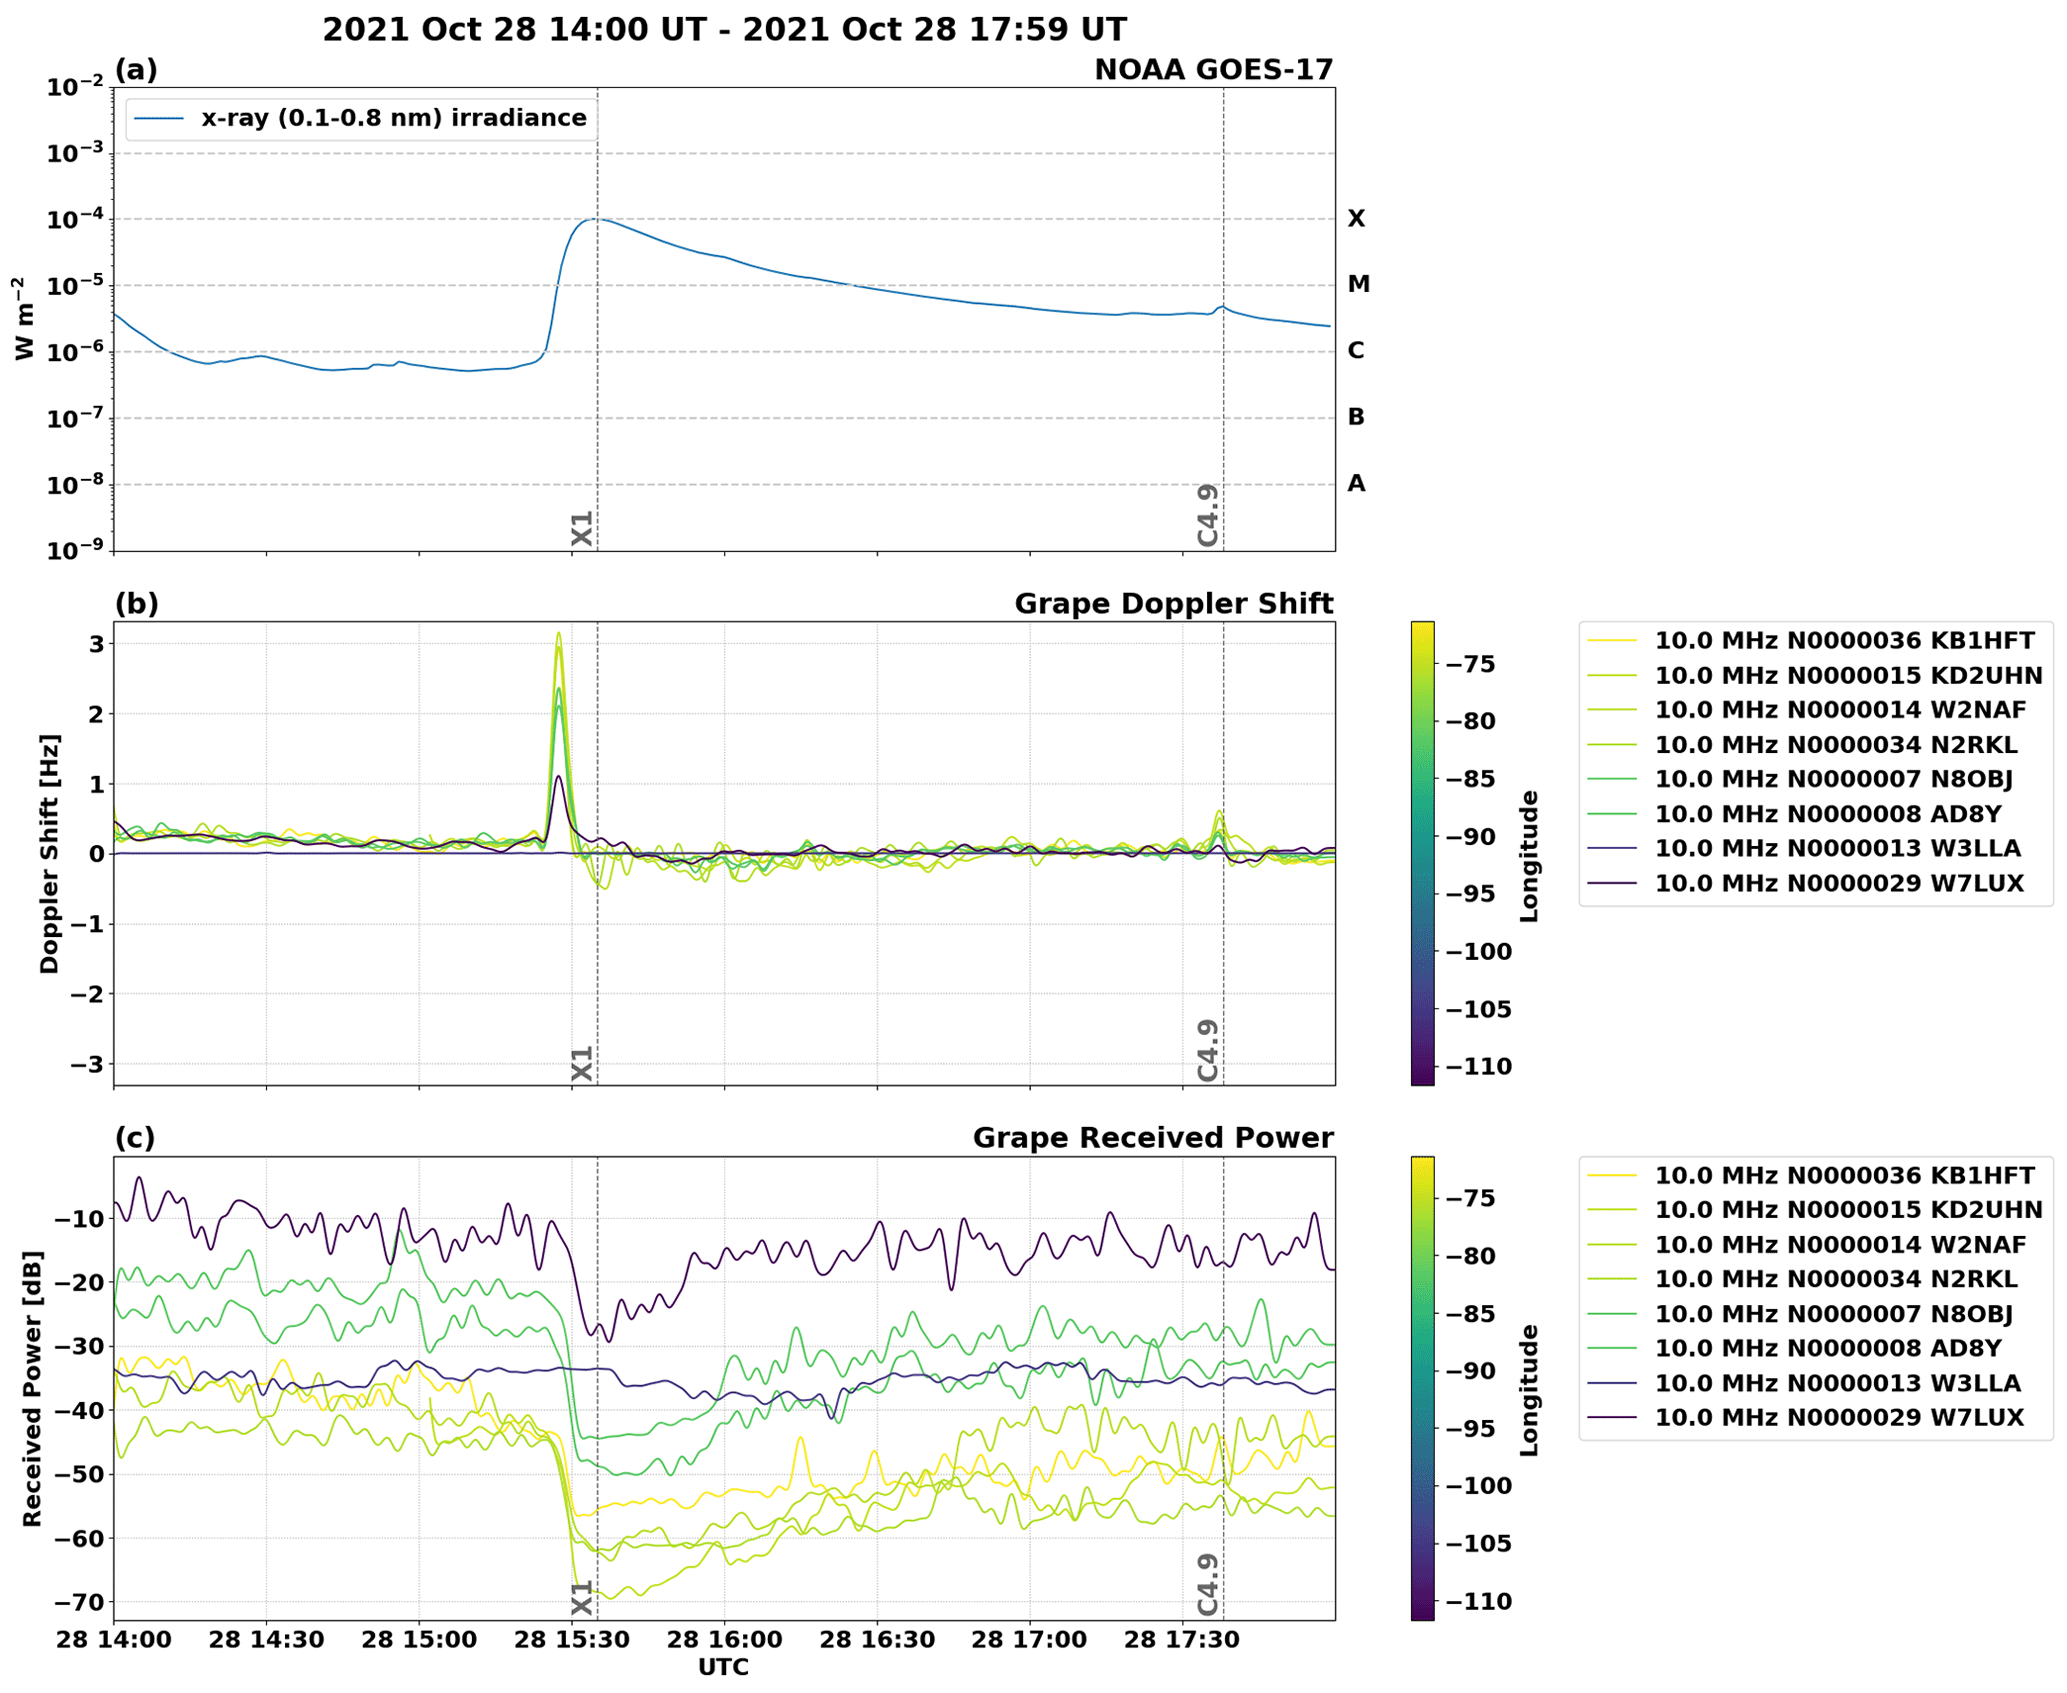Click the 28 16:00 time axis tick label
2067x1693 pixels.
pyautogui.click(x=723, y=1640)
